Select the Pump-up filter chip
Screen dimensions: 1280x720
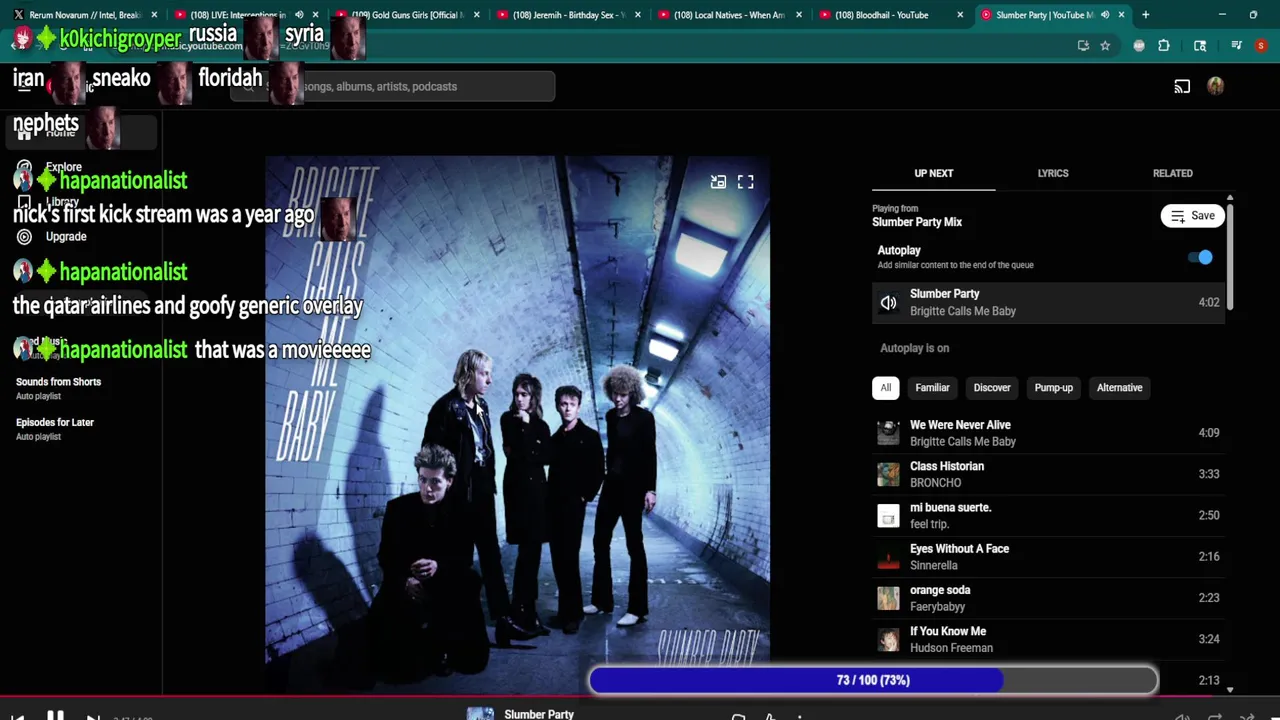pyautogui.click(x=1053, y=388)
